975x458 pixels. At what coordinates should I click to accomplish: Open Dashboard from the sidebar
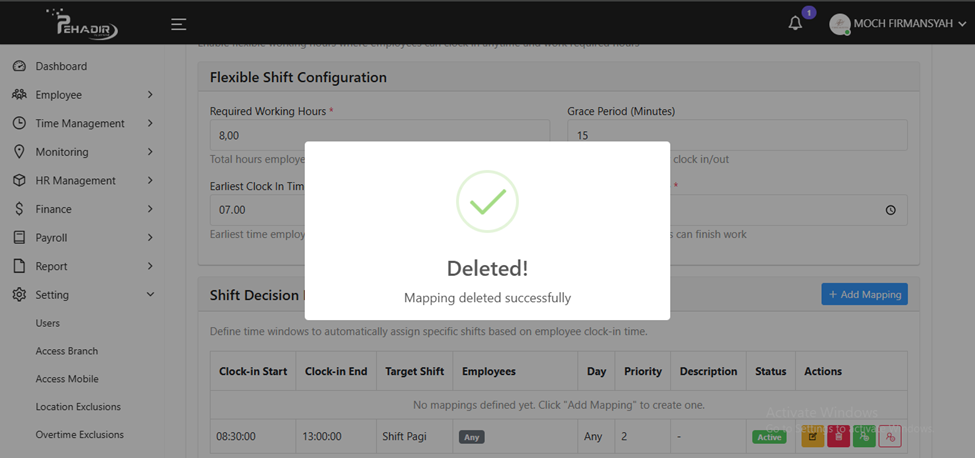tap(61, 66)
